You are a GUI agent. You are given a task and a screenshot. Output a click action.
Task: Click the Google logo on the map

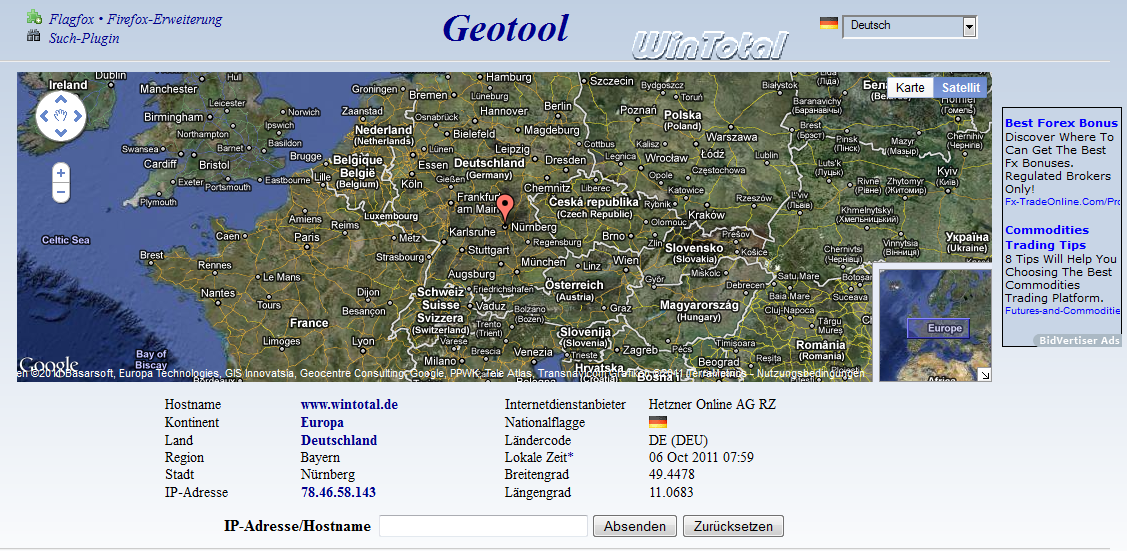(48, 365)
